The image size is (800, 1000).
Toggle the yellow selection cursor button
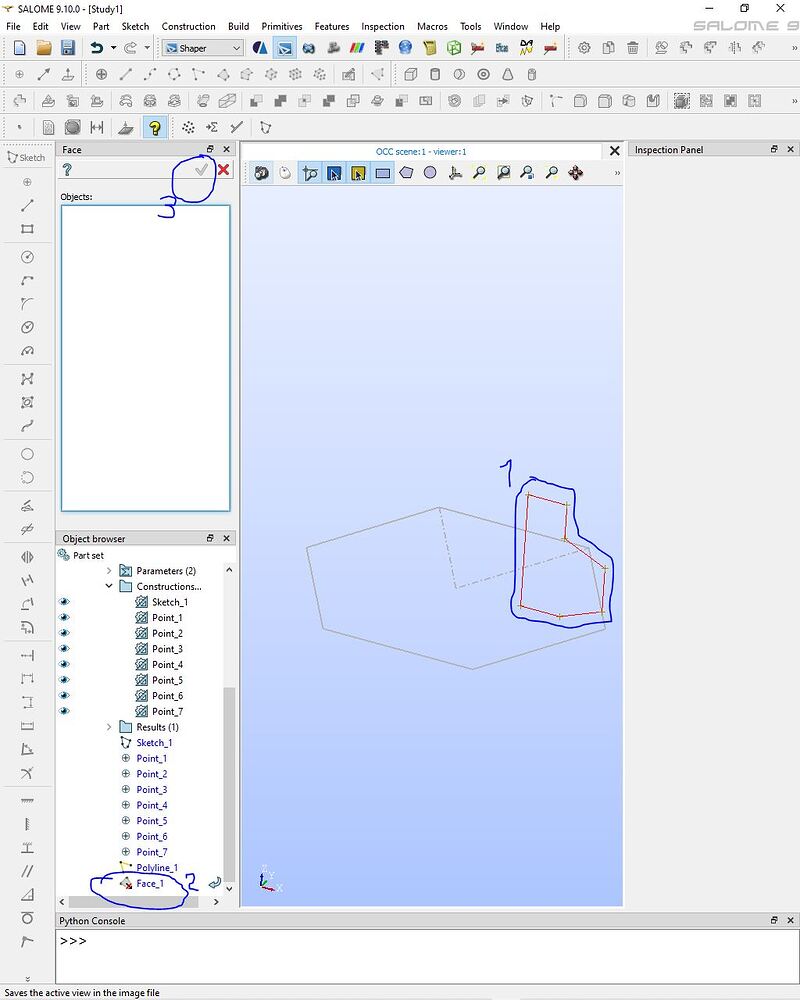(358, 173)
